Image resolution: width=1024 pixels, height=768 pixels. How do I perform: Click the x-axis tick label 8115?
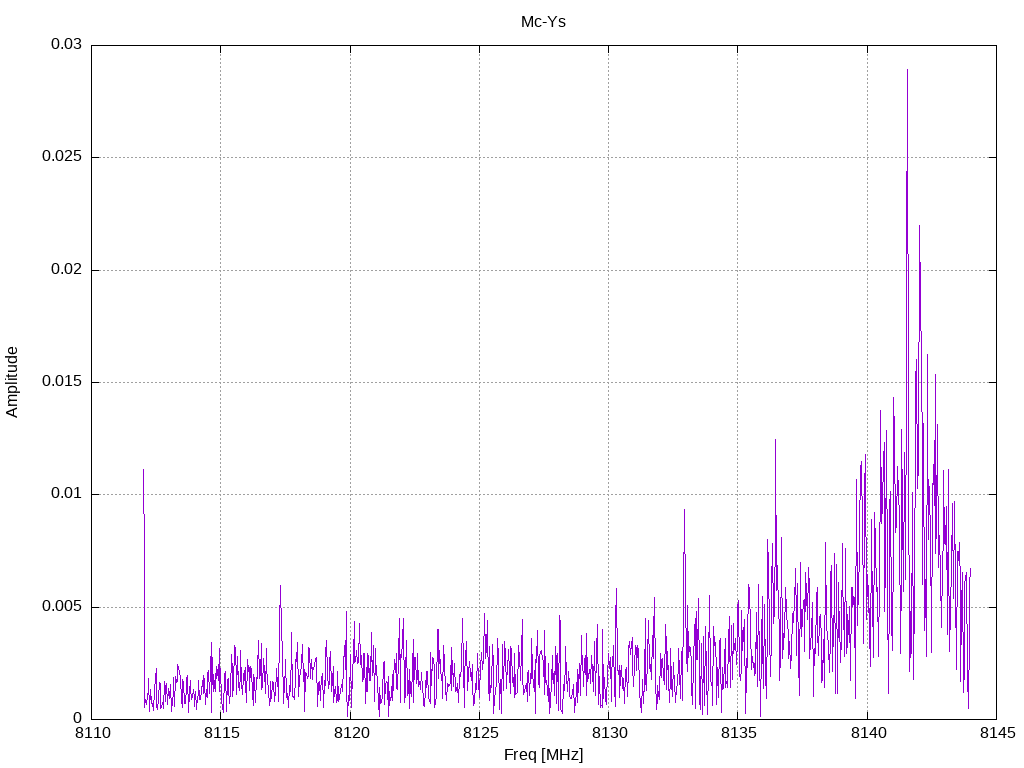pos(222,733)
